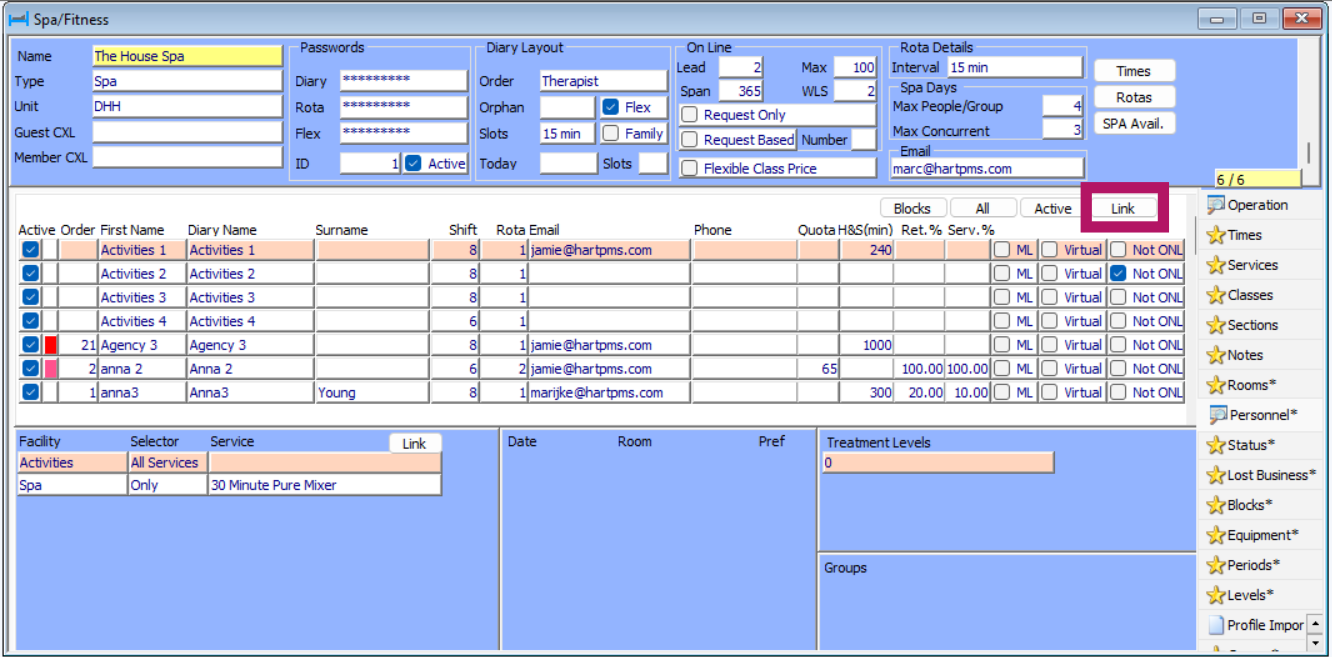The height and width of the screenshot is (657, 1332).
Task: Check ML for the anna3 row
Action: tap(1001, 393)
